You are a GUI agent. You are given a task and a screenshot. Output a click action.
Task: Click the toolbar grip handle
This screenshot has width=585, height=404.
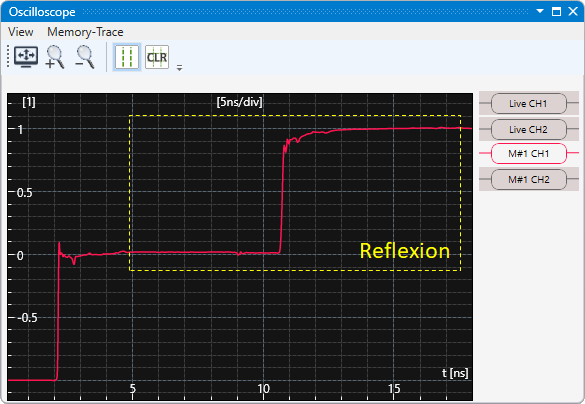click(x=8, y=57)
